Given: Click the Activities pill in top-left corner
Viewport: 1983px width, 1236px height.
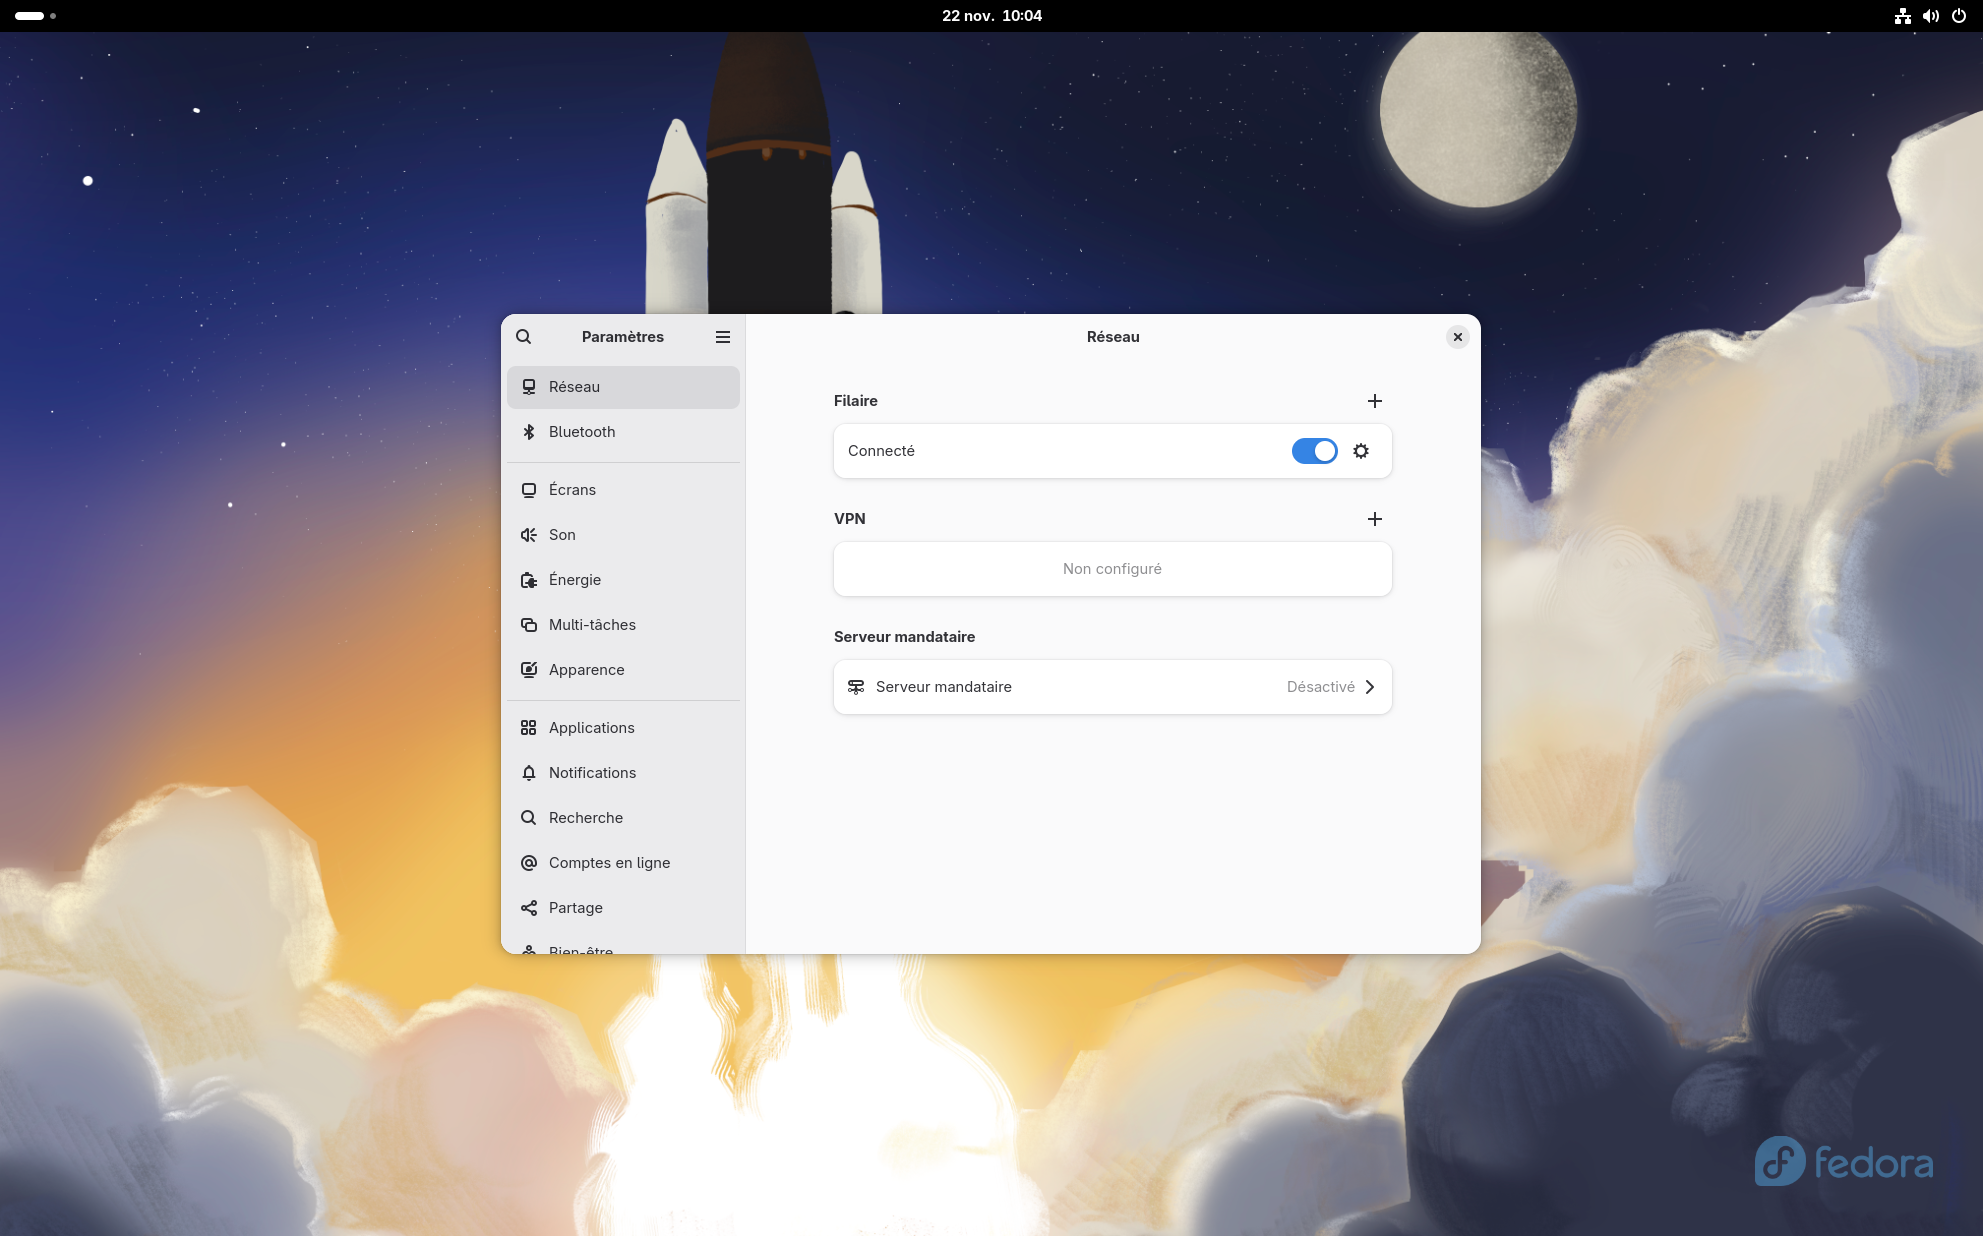Looking at the screenshot, I should coord(31,16).
